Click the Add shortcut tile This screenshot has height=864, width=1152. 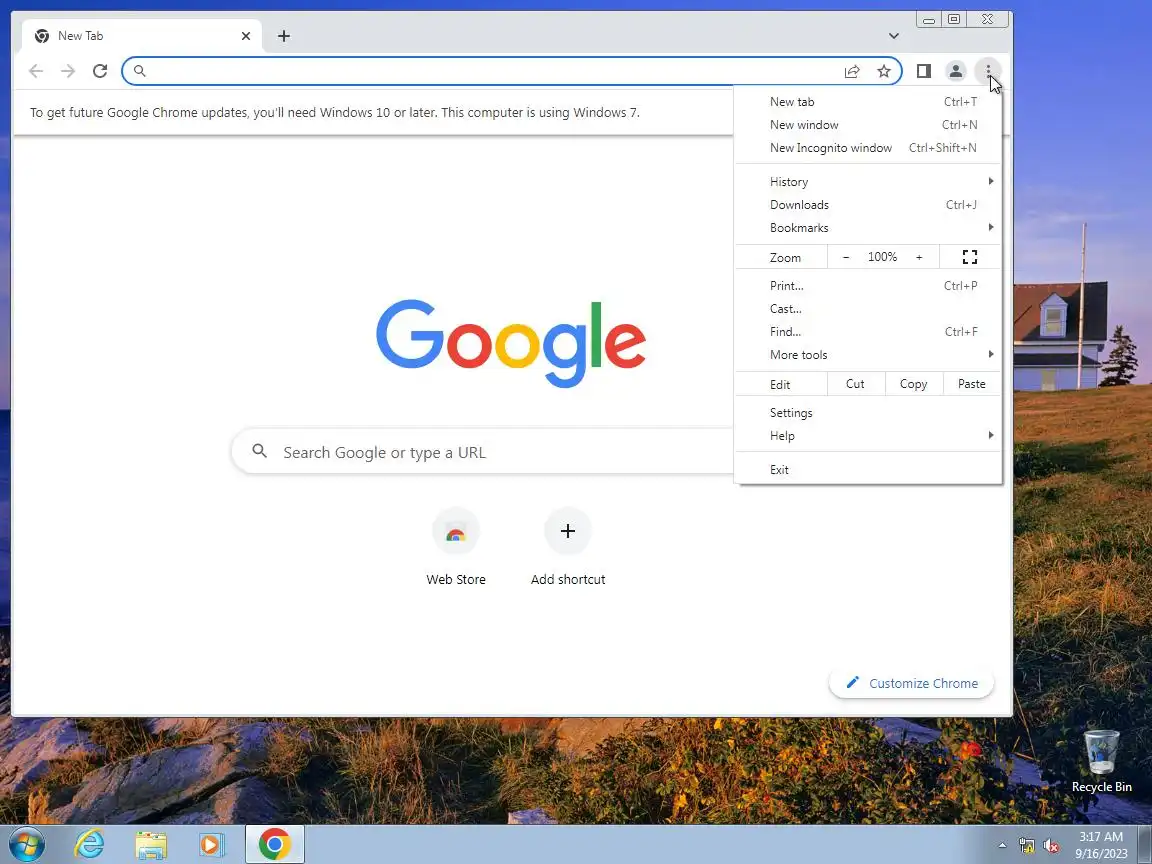coord(568,547)
